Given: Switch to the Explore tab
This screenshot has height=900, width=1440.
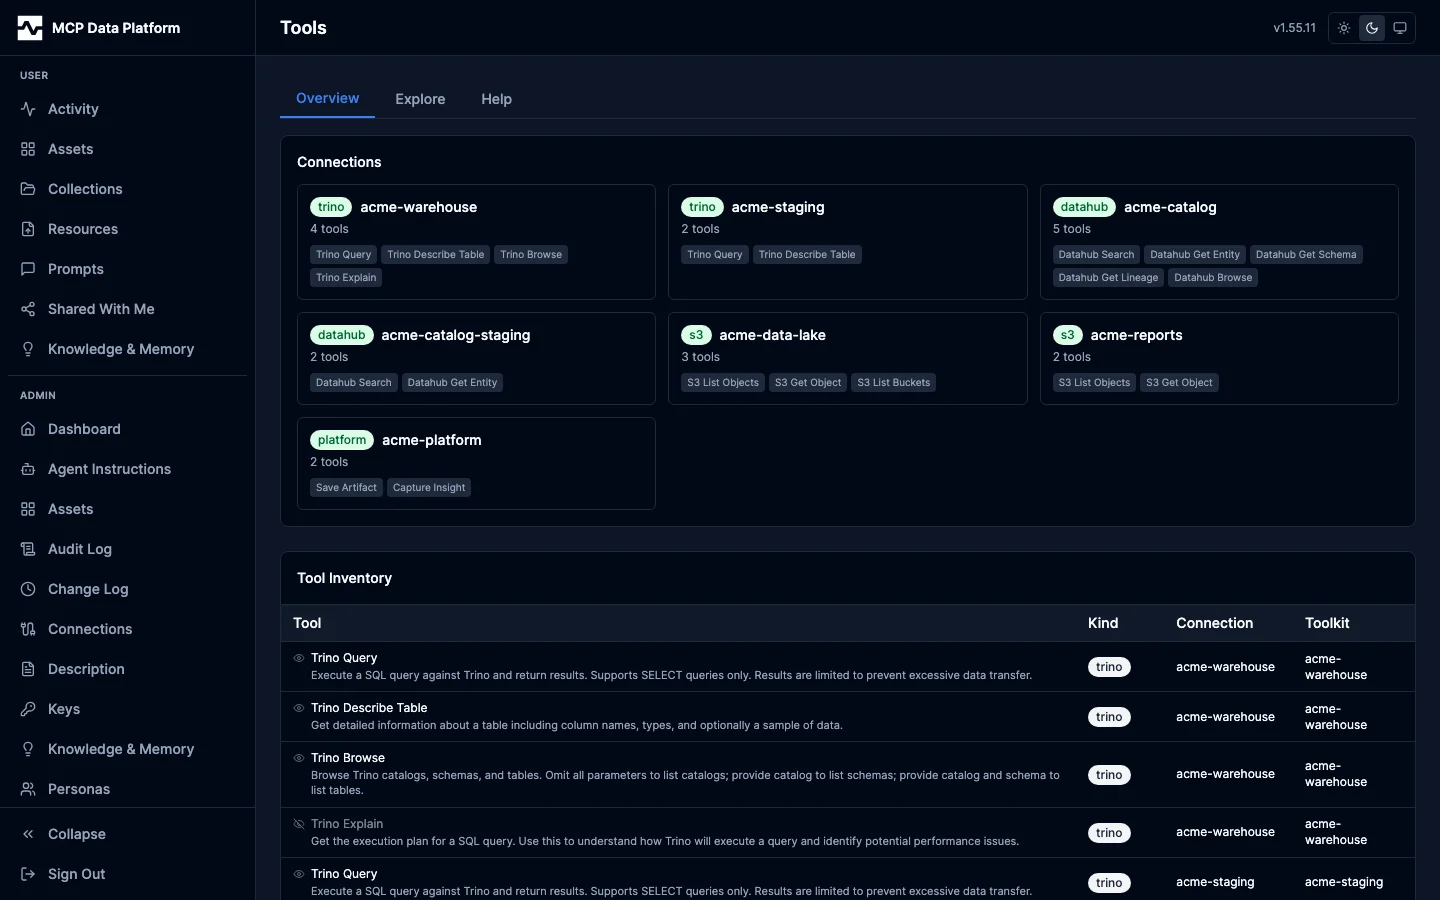Looking at the screenshot, I should (420, 99).
